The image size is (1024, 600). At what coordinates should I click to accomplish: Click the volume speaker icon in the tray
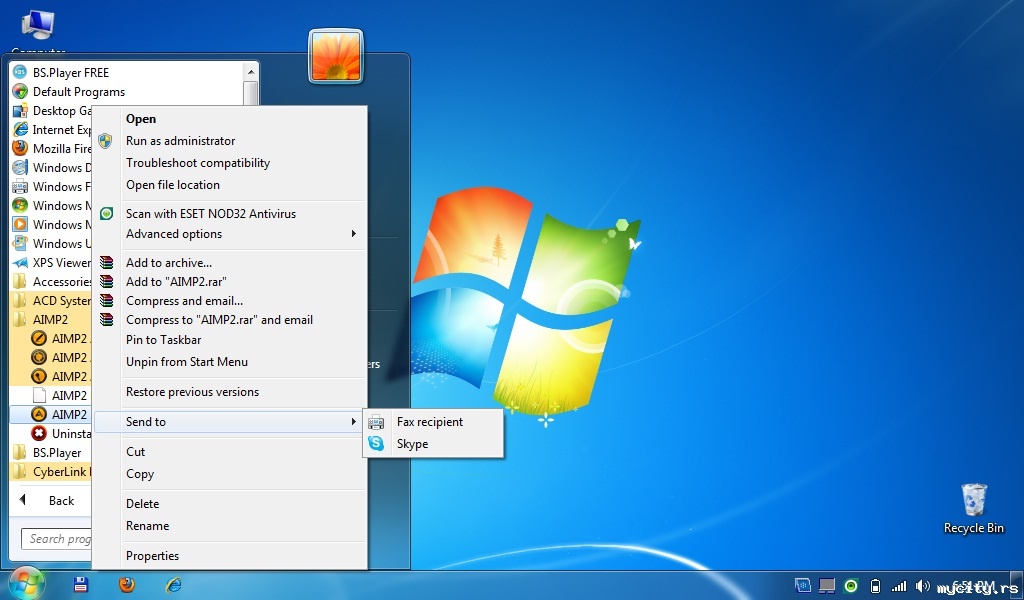(x=921, y=586)
